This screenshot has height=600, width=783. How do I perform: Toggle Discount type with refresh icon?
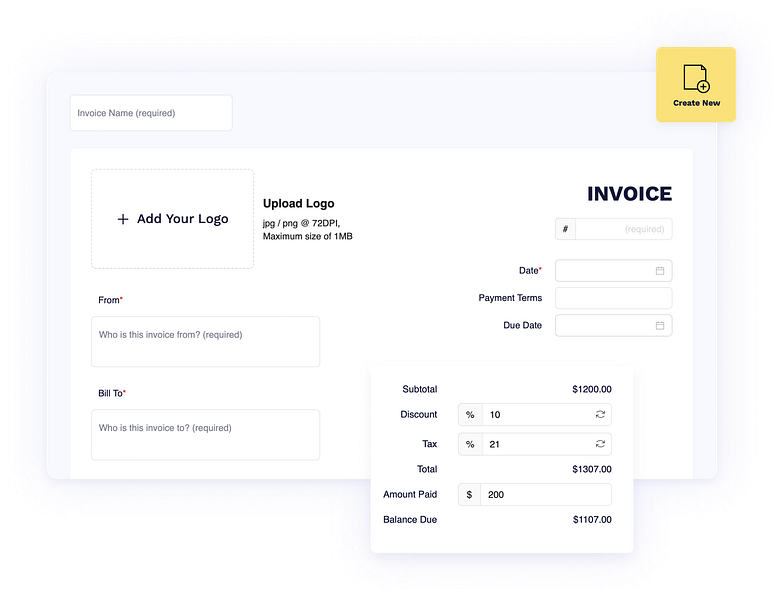coord(600,414)
